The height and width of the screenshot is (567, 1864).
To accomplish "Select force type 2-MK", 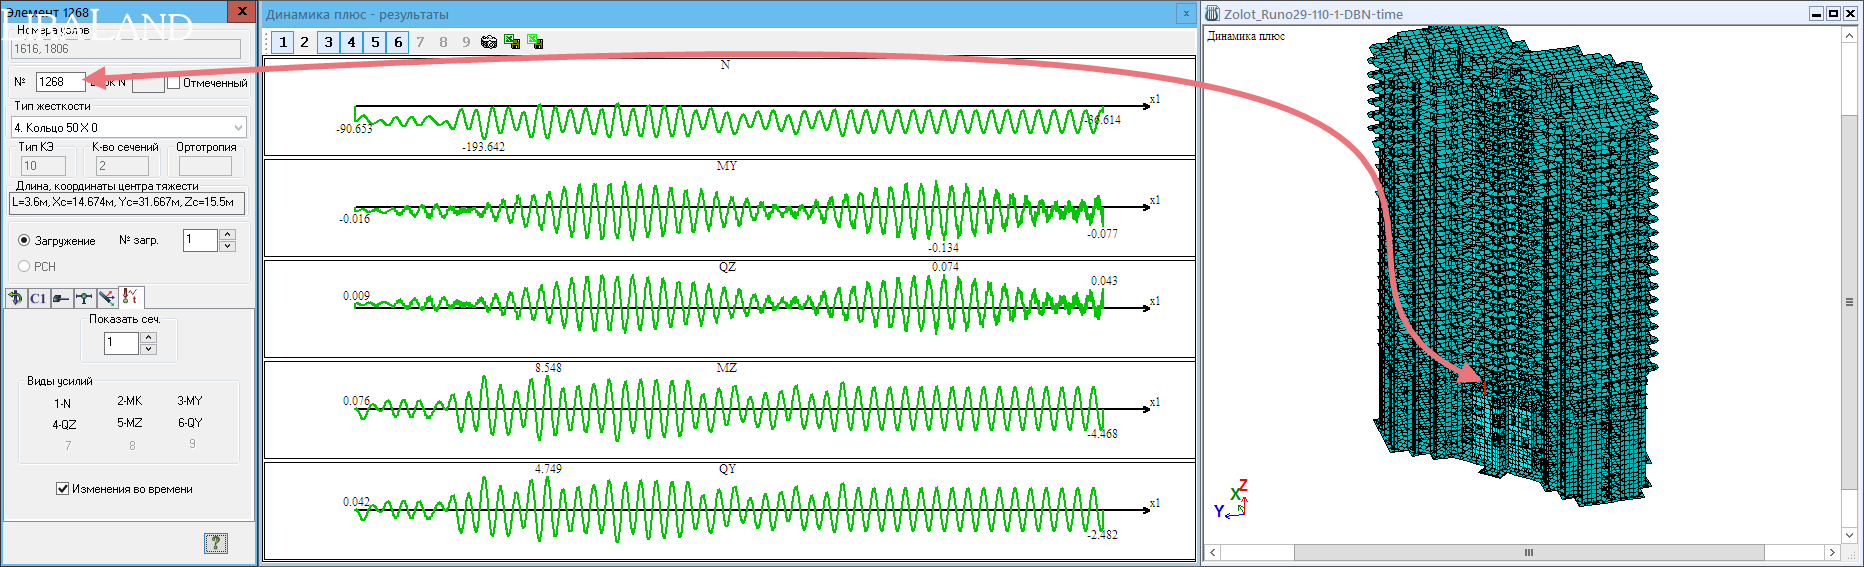I will 130,401.
